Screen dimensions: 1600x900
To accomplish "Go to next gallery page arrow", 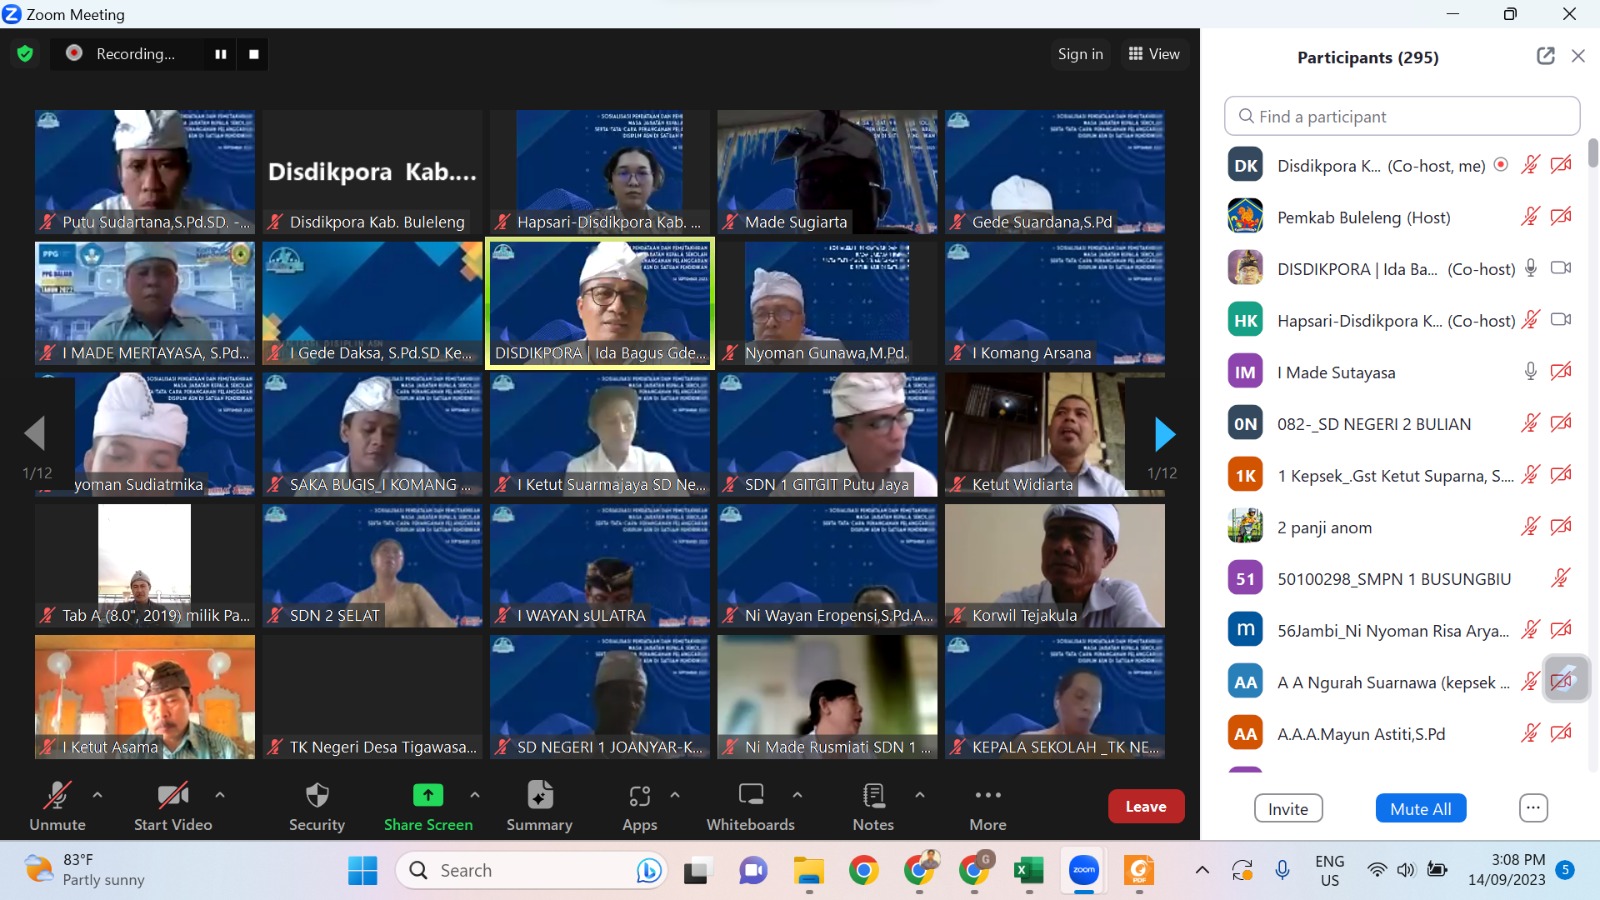I will tap(1164, 434).
